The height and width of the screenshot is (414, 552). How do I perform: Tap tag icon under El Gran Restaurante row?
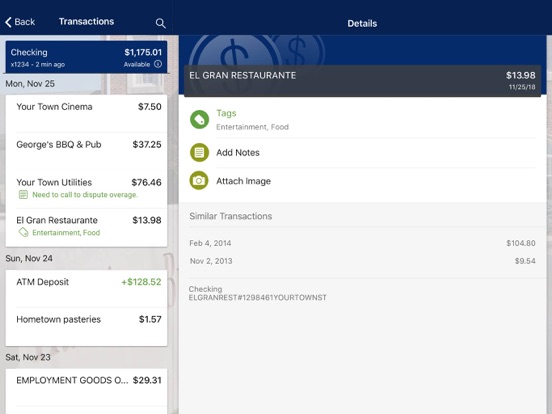point(23,232)
